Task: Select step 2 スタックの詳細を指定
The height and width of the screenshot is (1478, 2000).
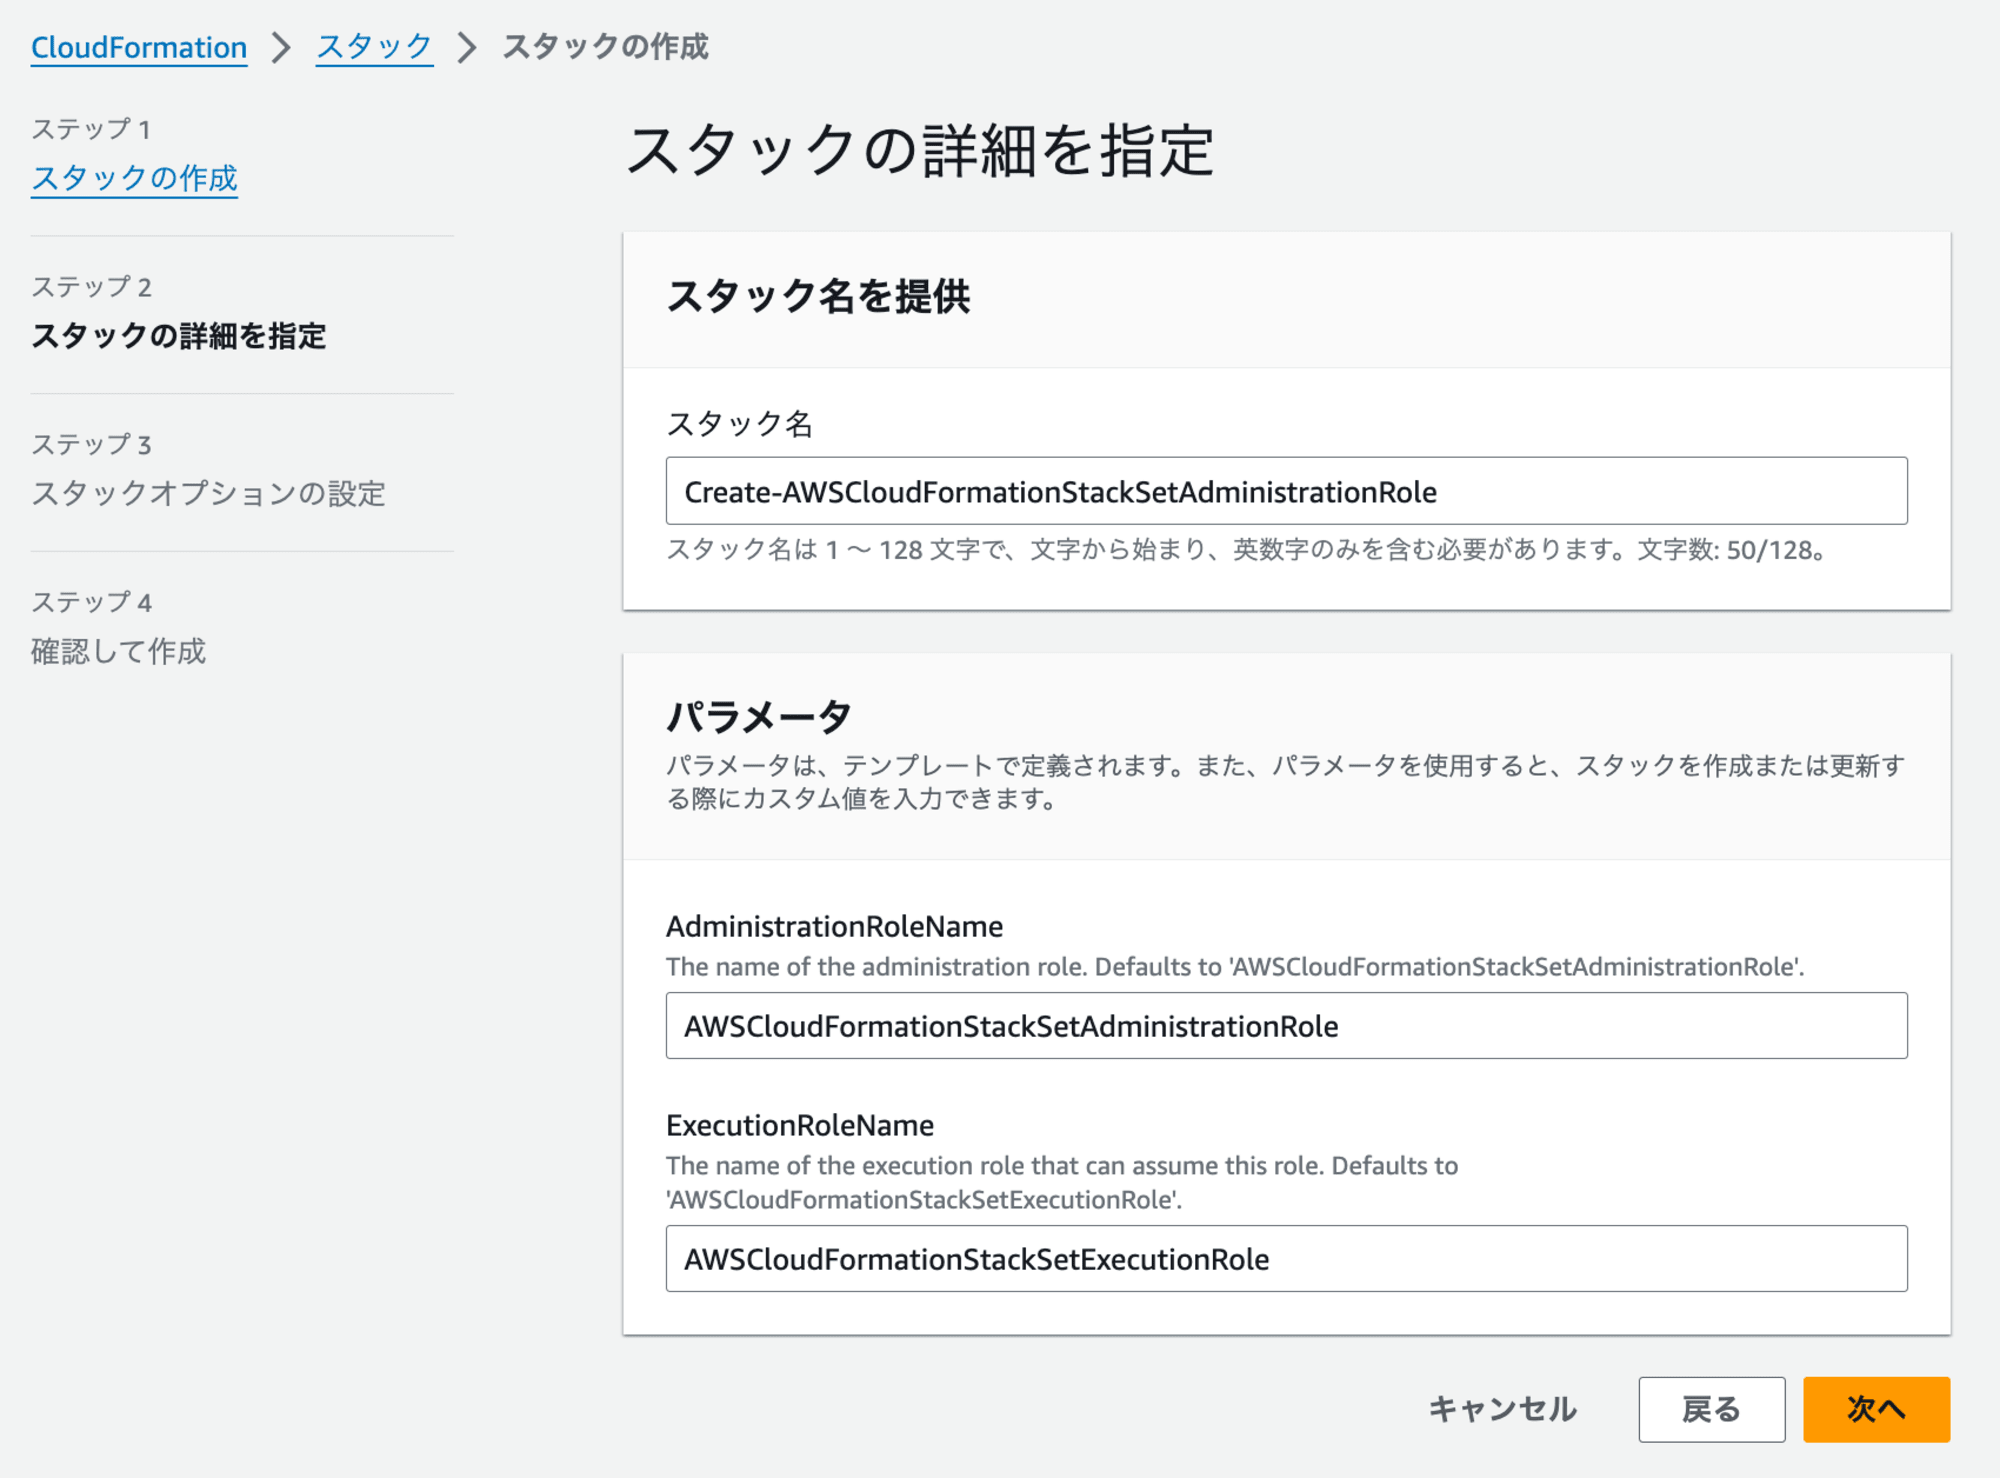Action: tap(178, 336)
